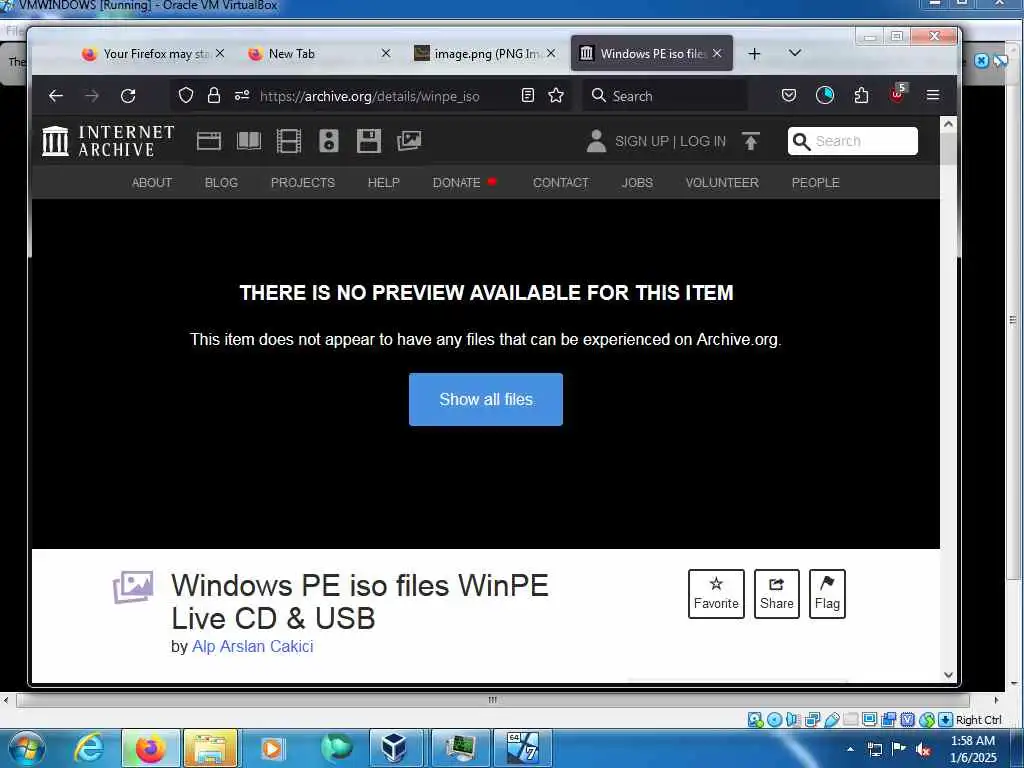Click page scrollbar down arrow
Image resolution: width=1024 pixels, height=768 pixels.
click(948, 675)
